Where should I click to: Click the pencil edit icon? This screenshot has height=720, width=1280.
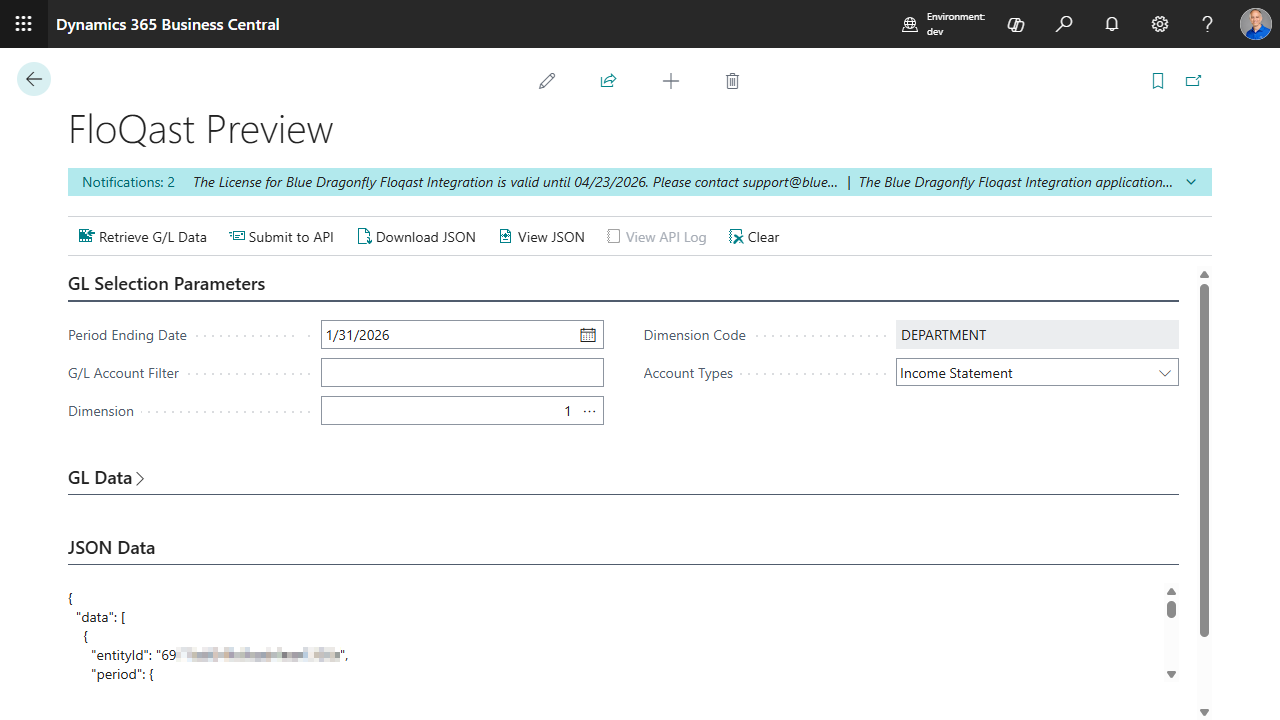[x=547, y=81]
